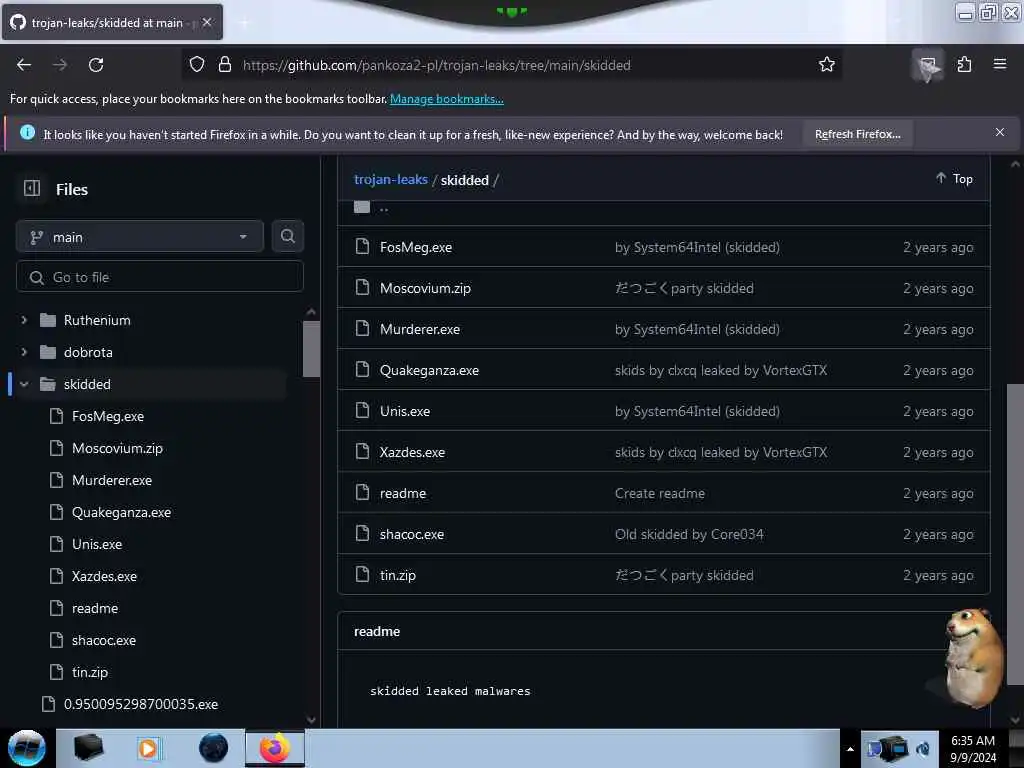This screenshot has height=768, width=1024.
Task: Open Murderer.exe in the file list
Action: click(420, 329)
